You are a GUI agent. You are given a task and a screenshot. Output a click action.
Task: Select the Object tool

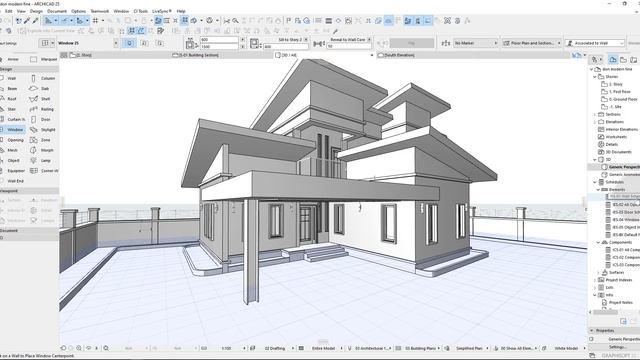[x=11, y=160]
